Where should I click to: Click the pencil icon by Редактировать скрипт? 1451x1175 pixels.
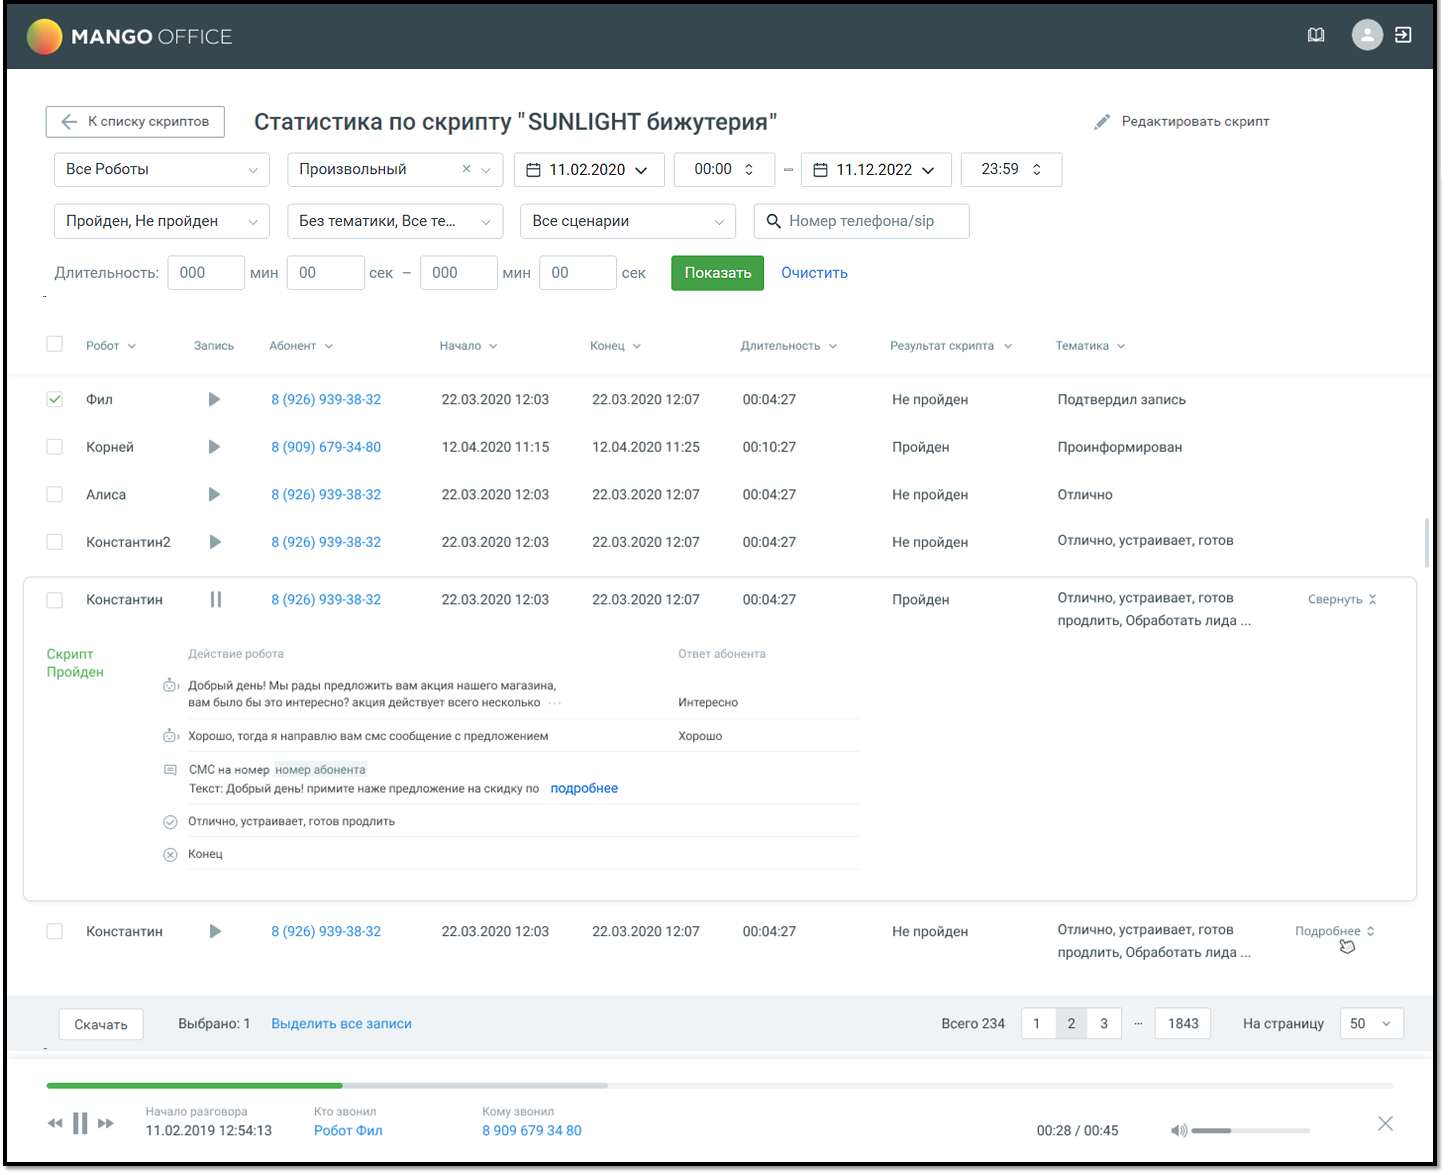pyautogui.click(x=1102, y=122)
